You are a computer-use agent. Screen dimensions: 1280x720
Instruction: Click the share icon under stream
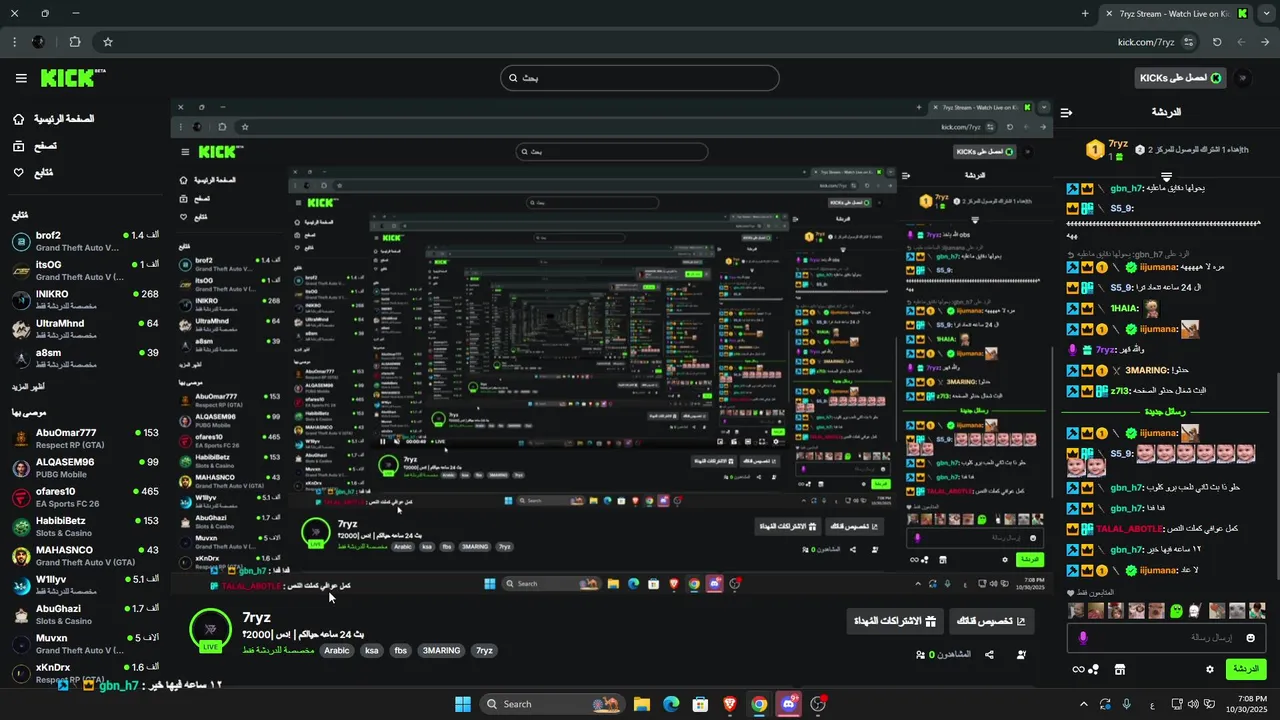click(x=989, y=655)
